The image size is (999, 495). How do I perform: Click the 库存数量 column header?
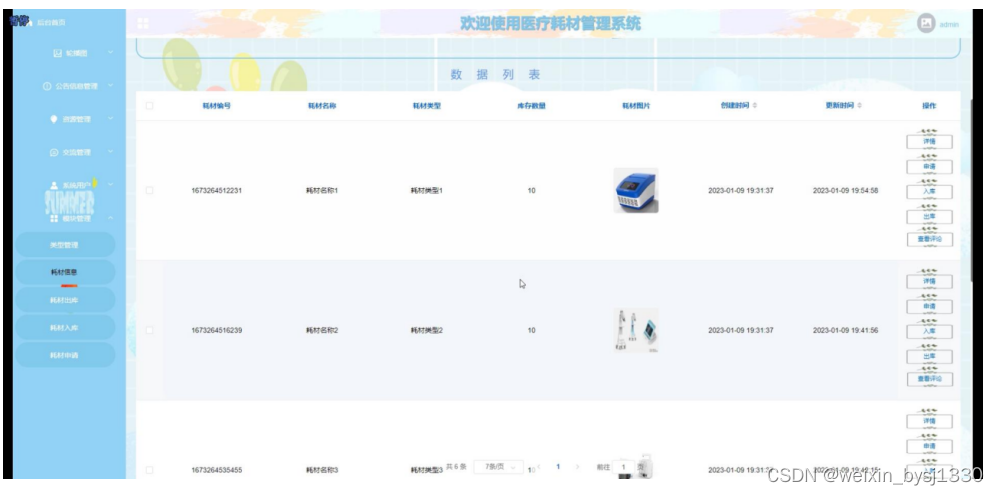click(531, 106)
